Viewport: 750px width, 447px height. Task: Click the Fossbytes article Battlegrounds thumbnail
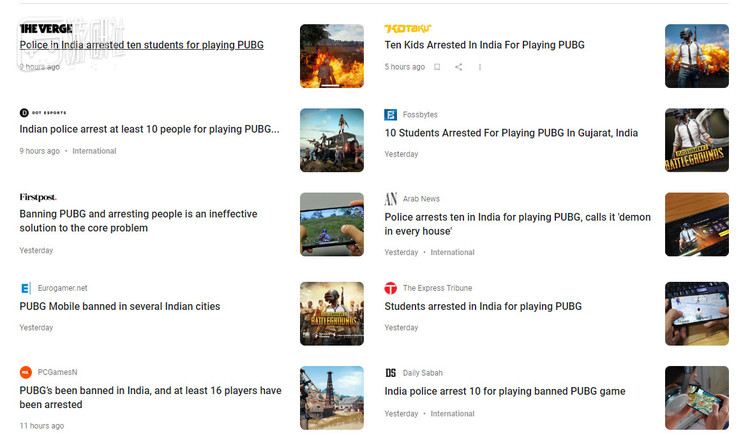(696, 140)
